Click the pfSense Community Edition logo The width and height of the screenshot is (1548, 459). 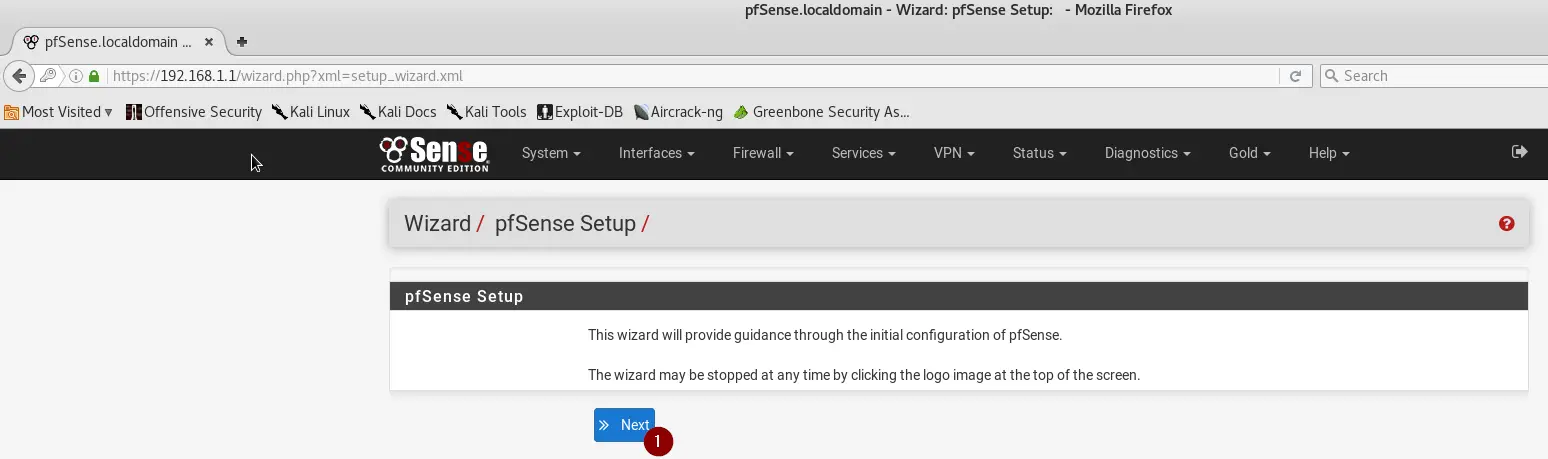pos(434,153)
